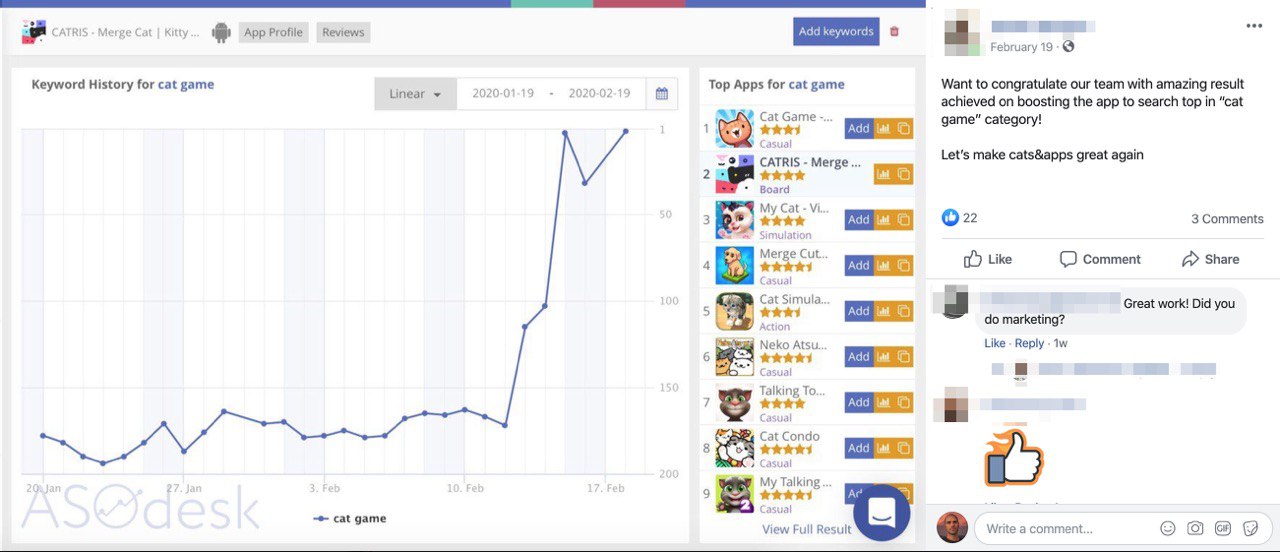Click copy icon for My Cat app
The width and height of the screenshot is (1280, 552).
click(x=903, y=220)
